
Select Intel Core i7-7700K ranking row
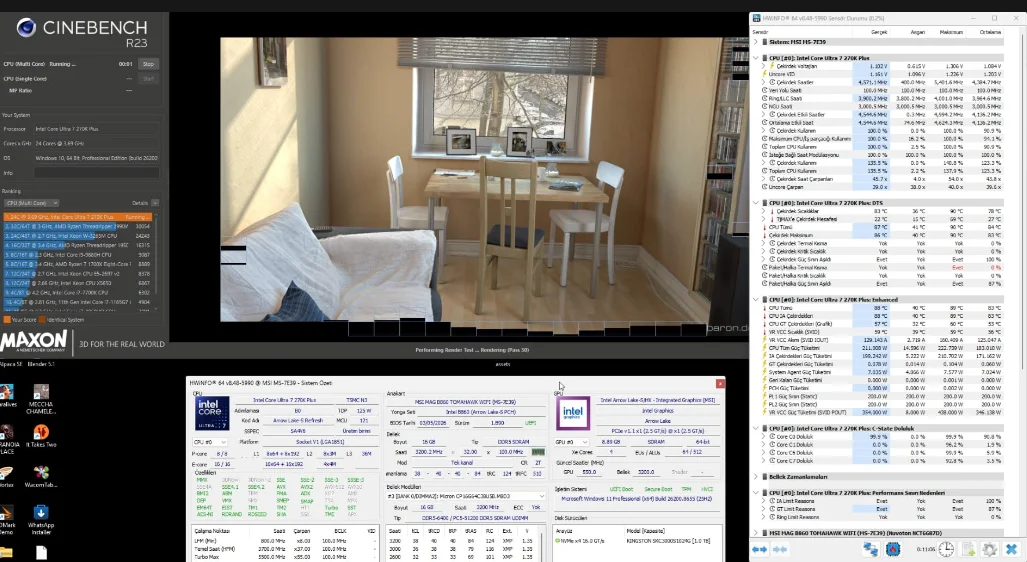(77, 293)
